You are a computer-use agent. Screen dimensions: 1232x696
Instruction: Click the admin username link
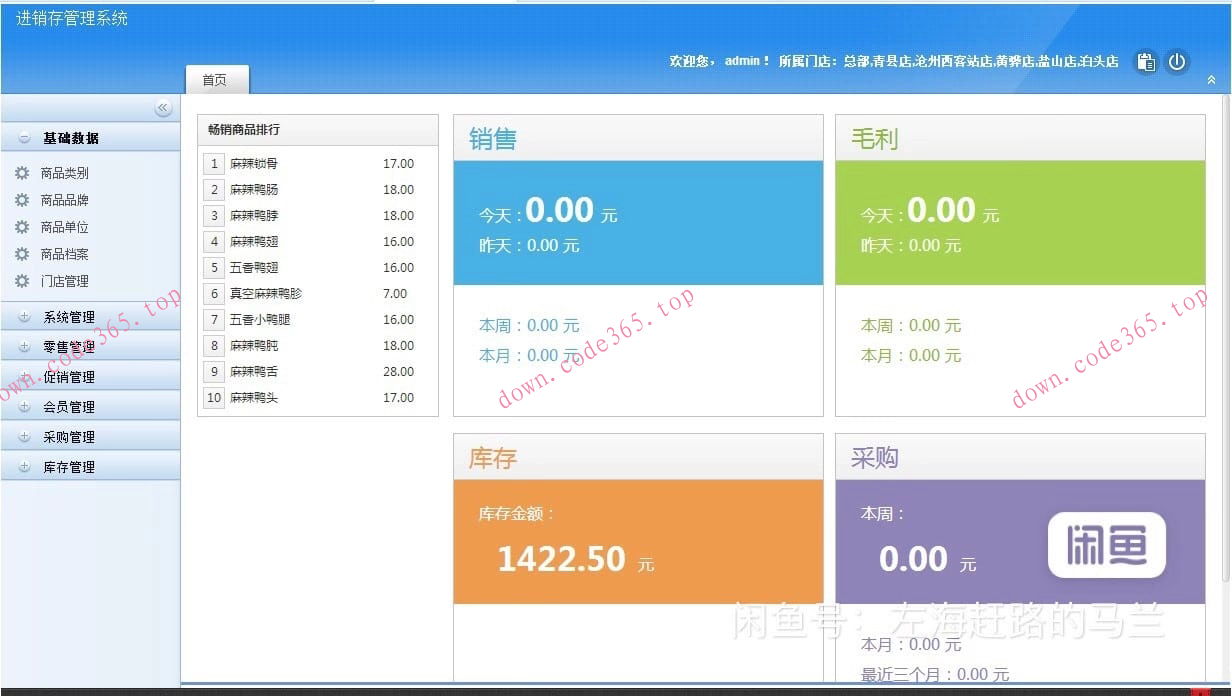[737, 62]
